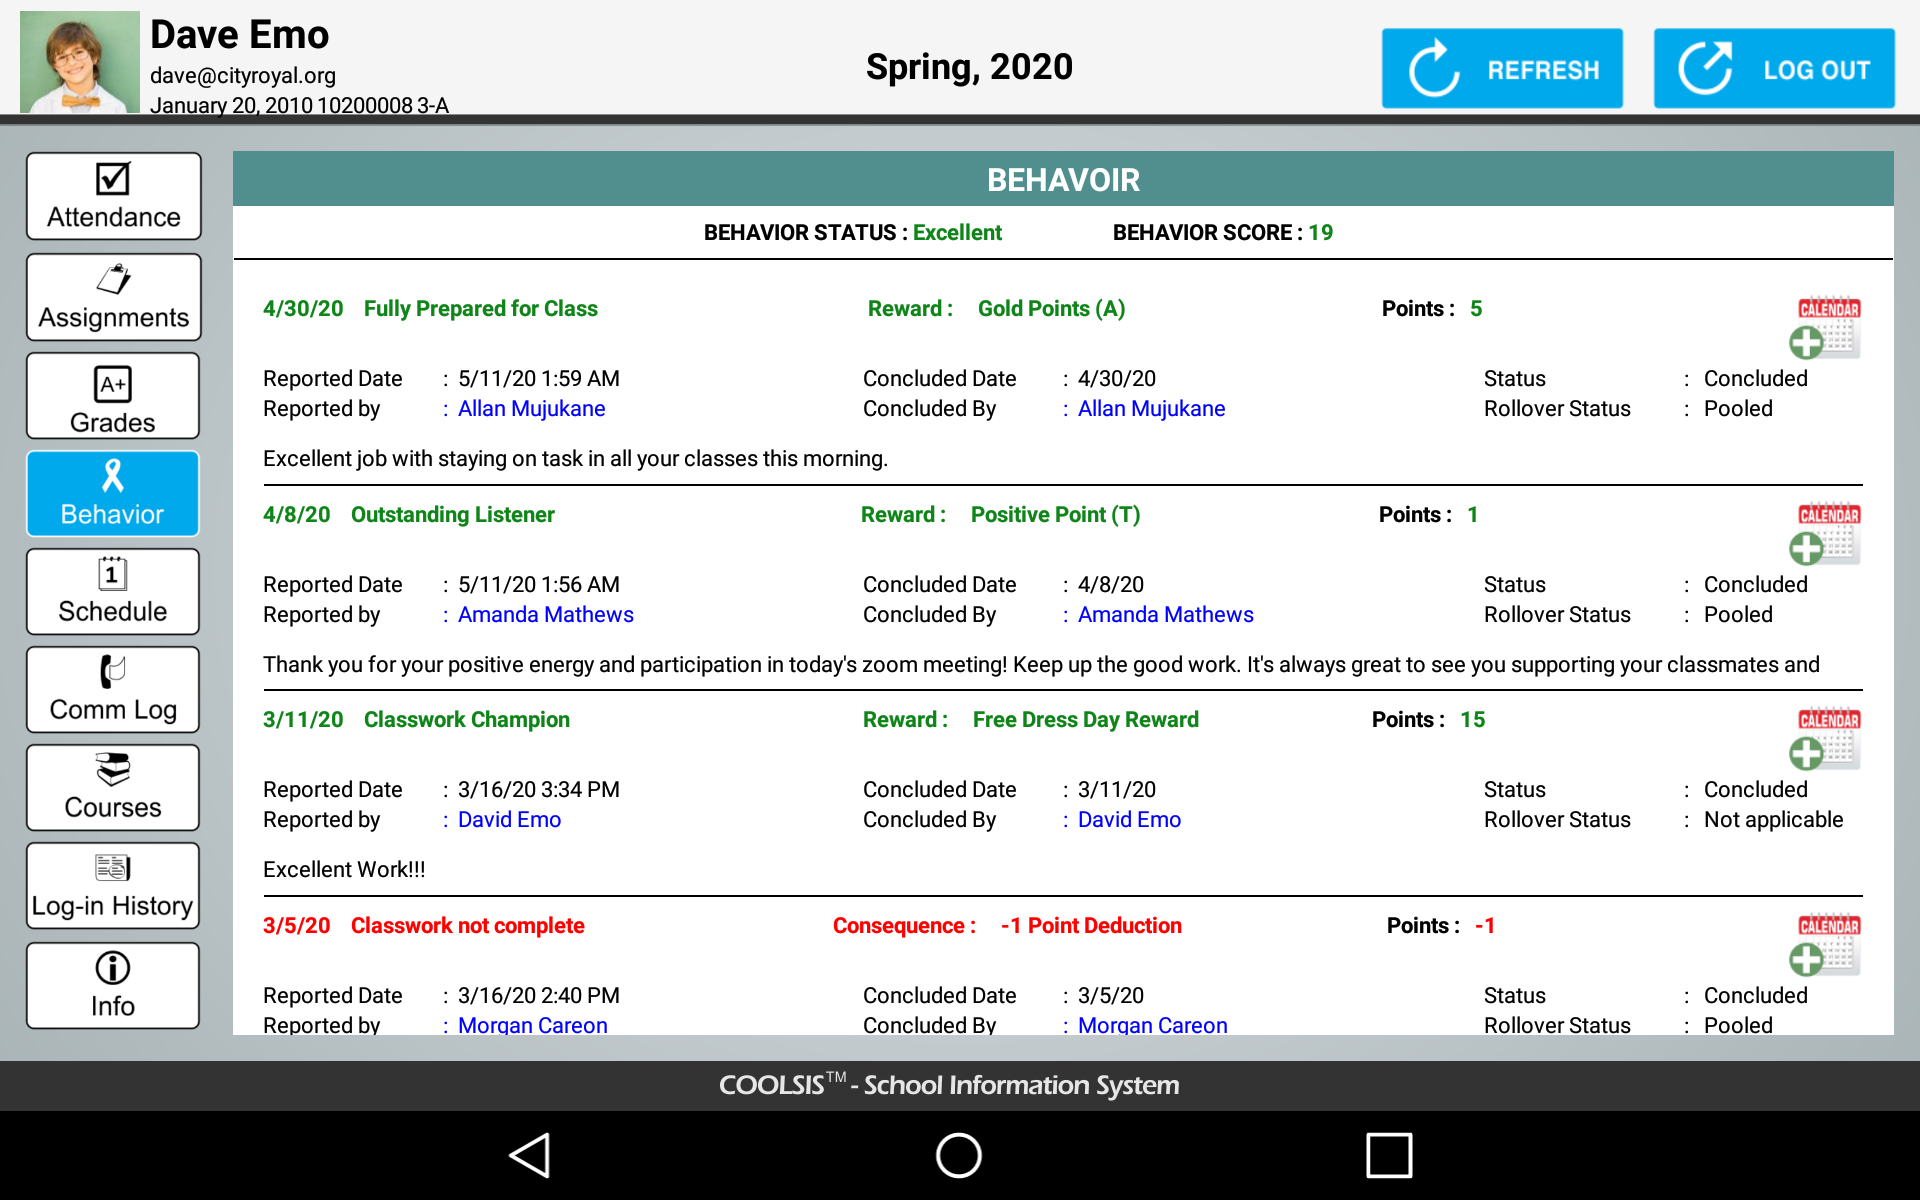1920x1200 pixels.
Task: Click the 5/11/20 1:59 AM reported date
Action: pyautogui.click(x=538, y=379)
